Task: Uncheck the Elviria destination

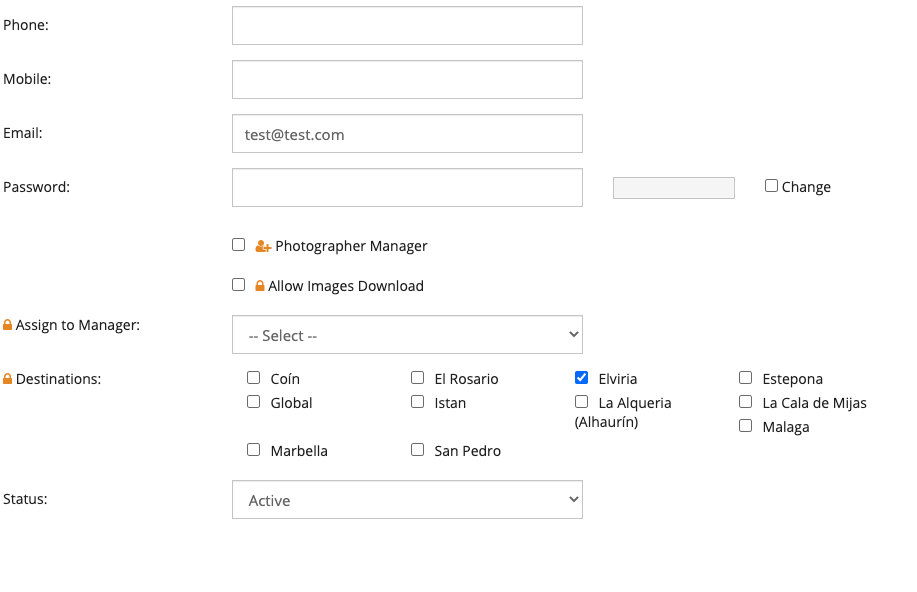Action: pyautogui.click(x=581, y=377)
